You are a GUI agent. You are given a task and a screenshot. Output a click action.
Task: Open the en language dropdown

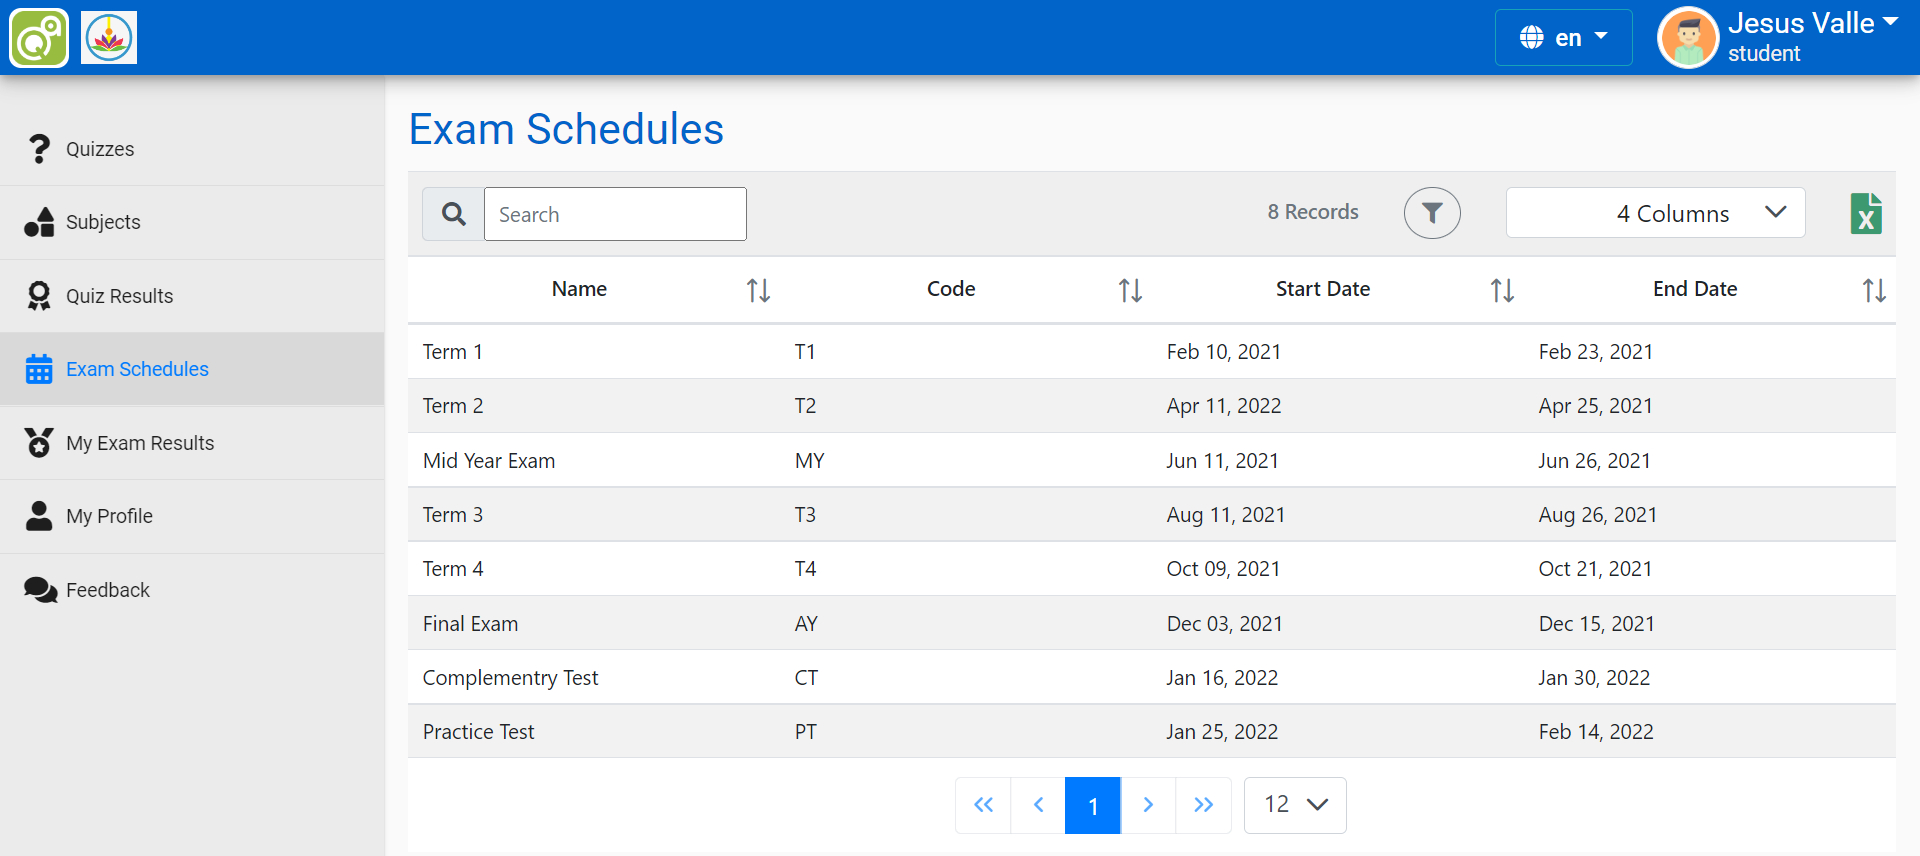pyautogui.click(x=1563, y=38)
